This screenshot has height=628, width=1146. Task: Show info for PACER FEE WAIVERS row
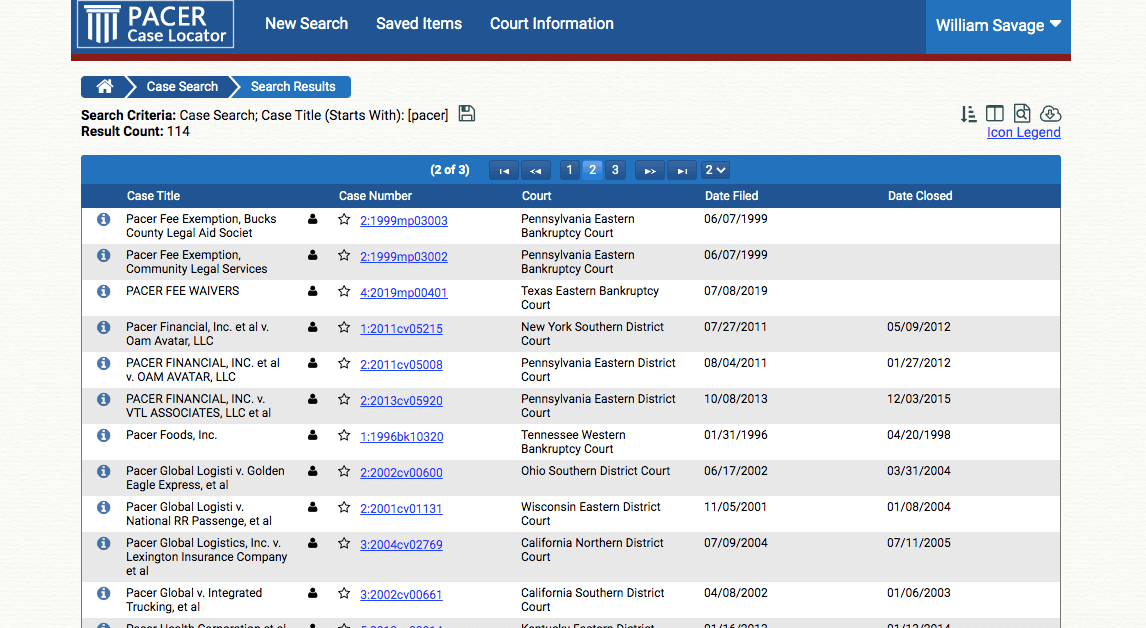click(104, 291)
